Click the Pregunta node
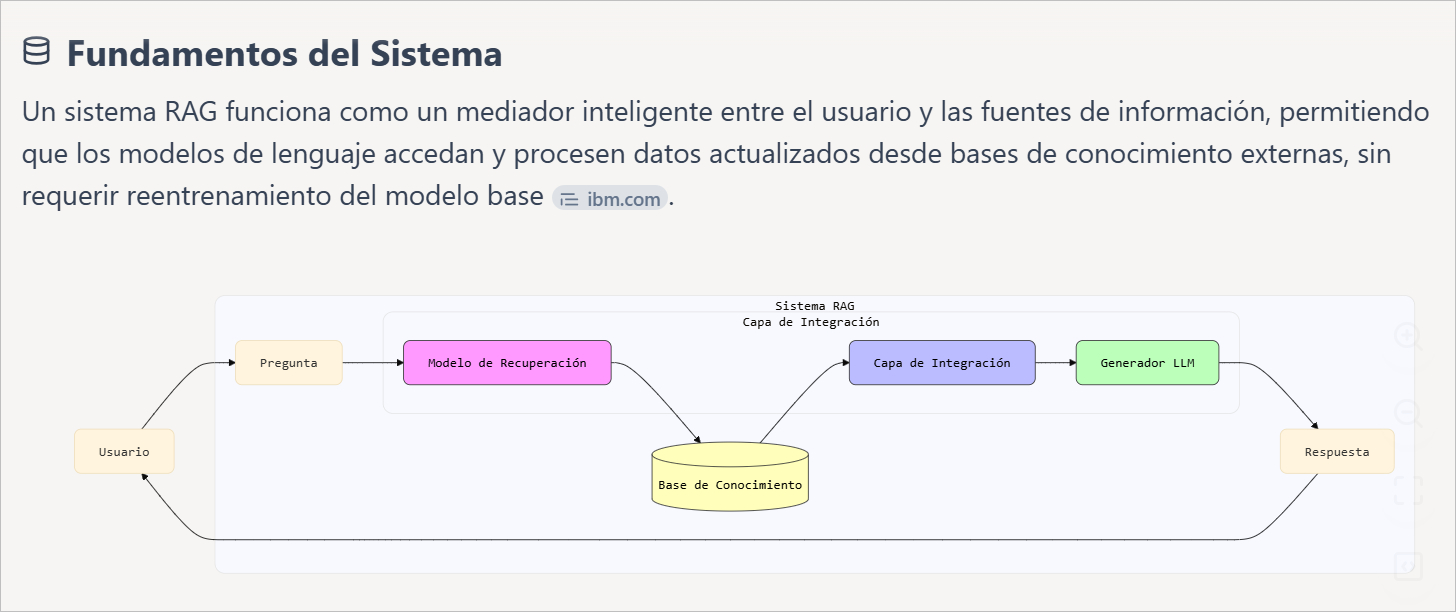1456x612 pixels. pos(288,363)
